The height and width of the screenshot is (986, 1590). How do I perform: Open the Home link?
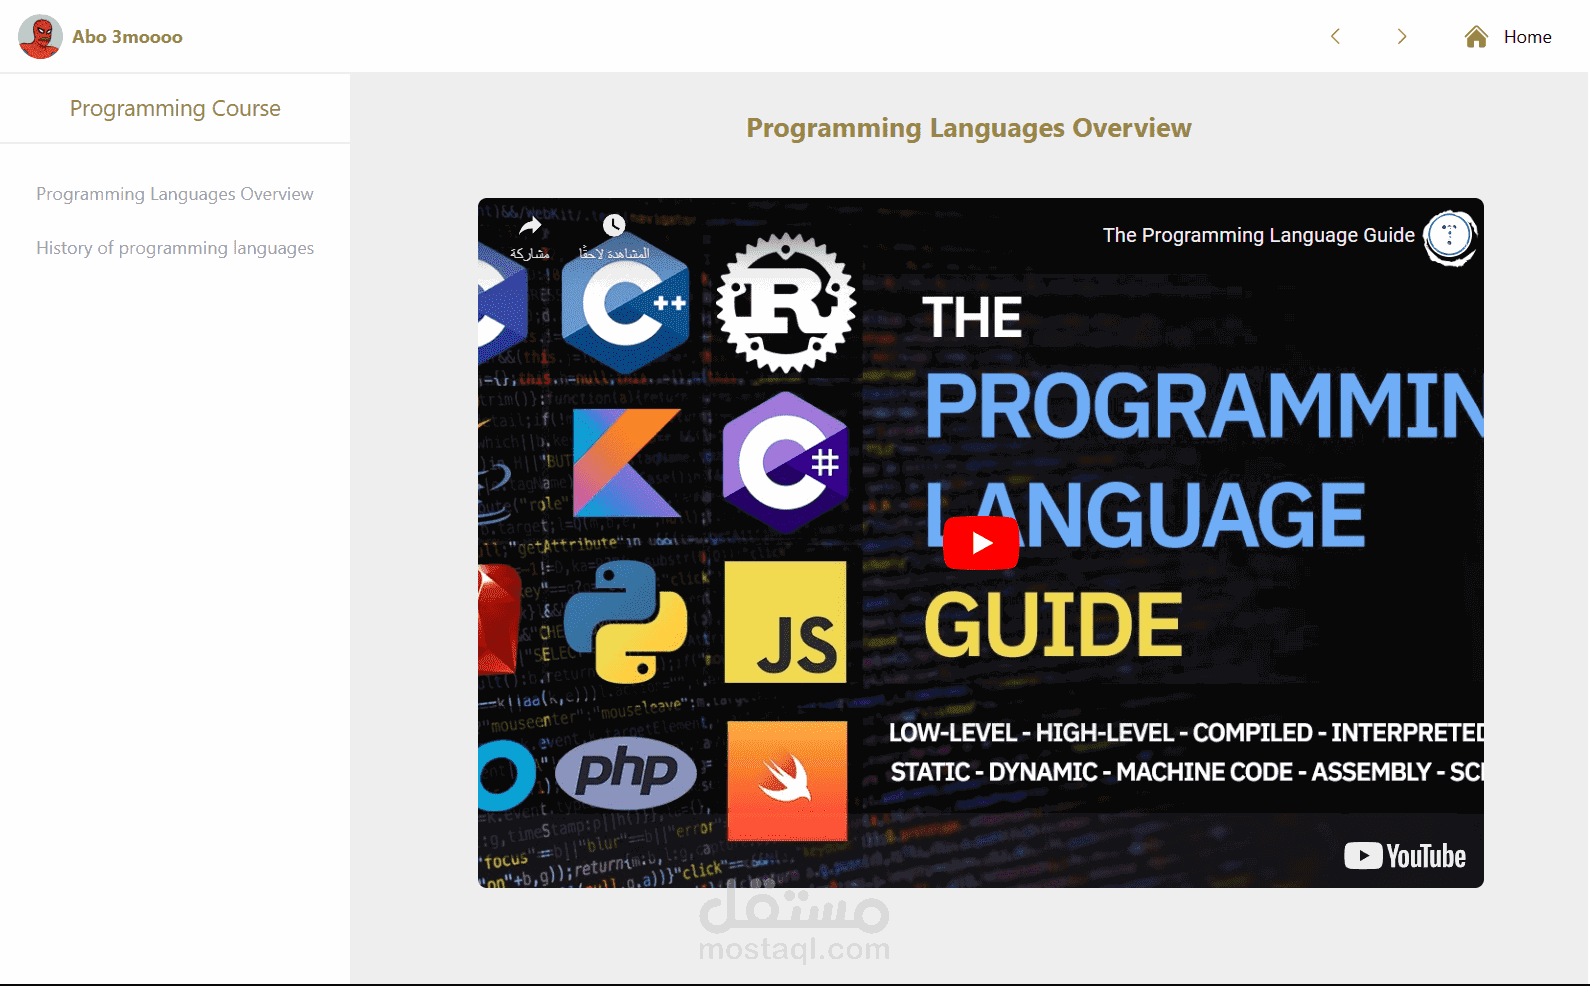click(1527, 37)
